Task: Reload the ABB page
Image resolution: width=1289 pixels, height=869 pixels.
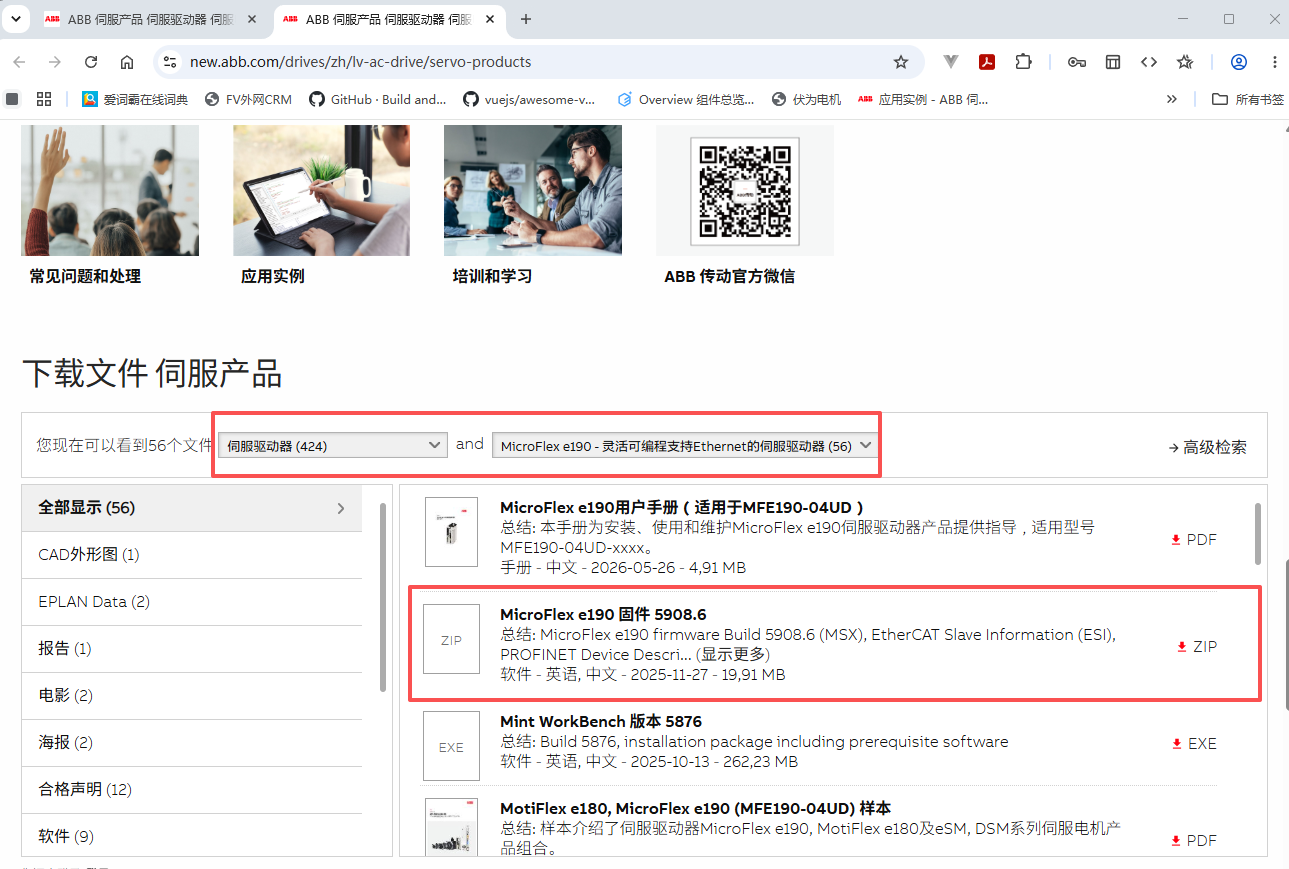Action: click(91, 62)
